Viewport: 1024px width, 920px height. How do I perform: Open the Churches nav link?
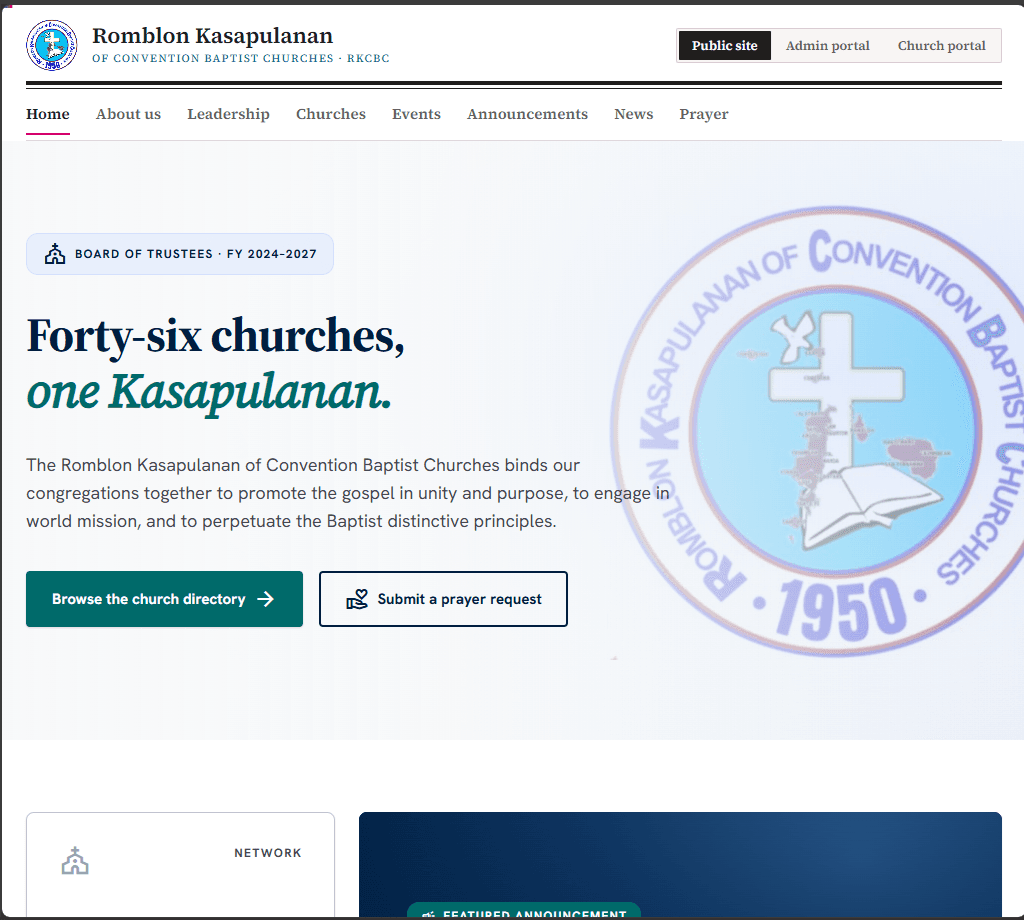330,114
